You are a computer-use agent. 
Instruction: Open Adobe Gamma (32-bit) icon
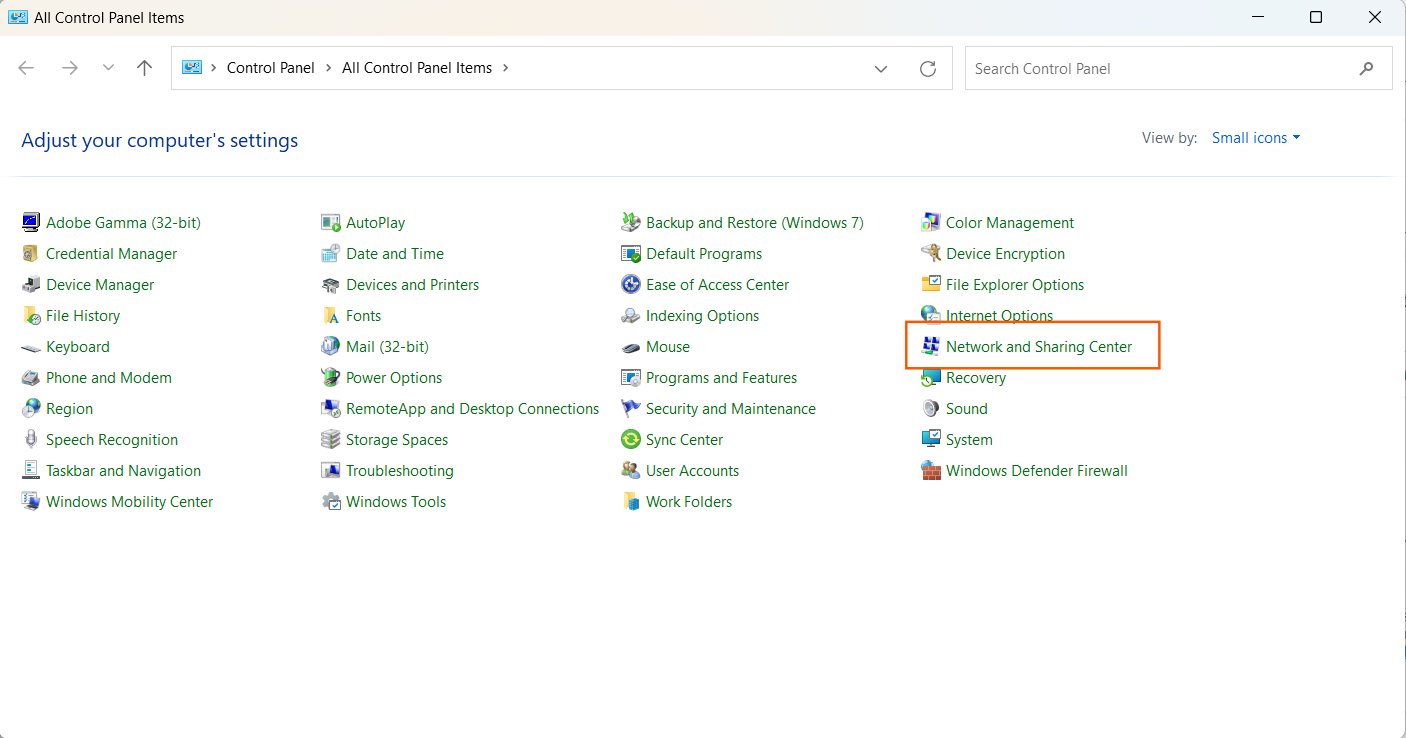(30, 222)
